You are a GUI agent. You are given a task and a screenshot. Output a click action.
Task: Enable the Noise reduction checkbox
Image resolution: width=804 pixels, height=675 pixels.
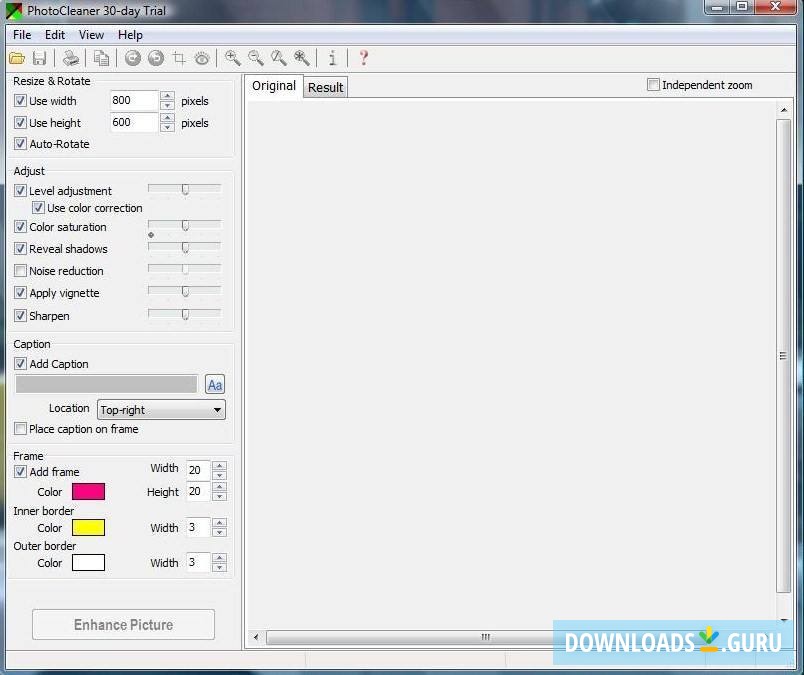(20, 270)
